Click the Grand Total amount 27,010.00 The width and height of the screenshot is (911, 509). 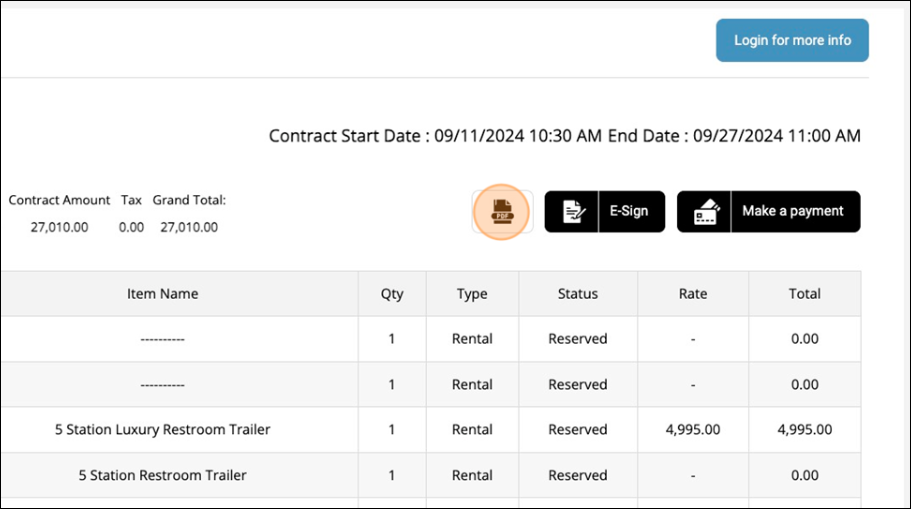(x=189, y=227)
